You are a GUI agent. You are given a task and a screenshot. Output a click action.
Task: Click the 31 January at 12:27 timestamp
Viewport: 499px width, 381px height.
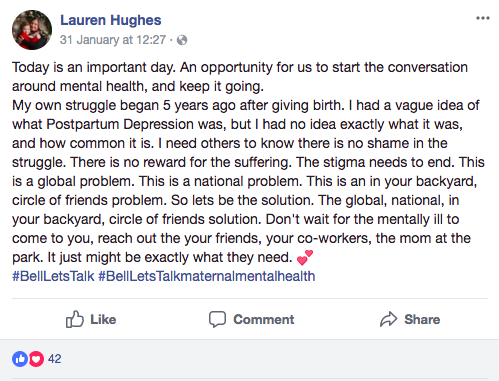[x=113, y=40]
